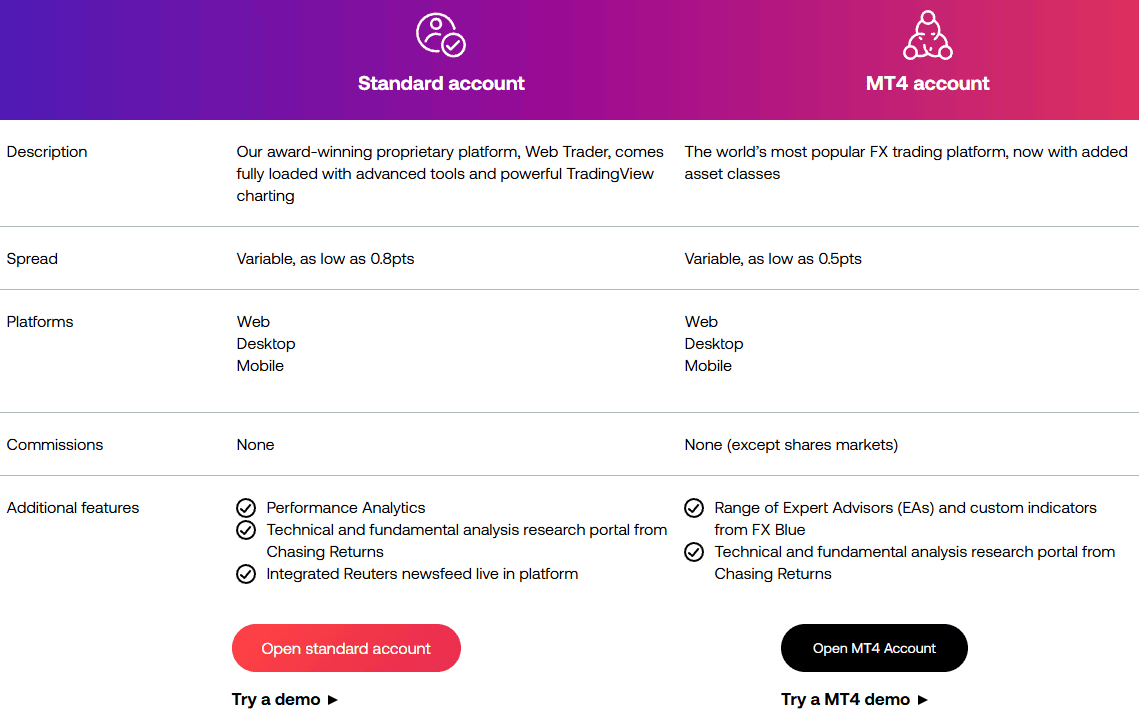Viewport: 1139px width, 717px height.
Task: Click the Spread row label
Action: pyautogui.click(x=32, y=258)
